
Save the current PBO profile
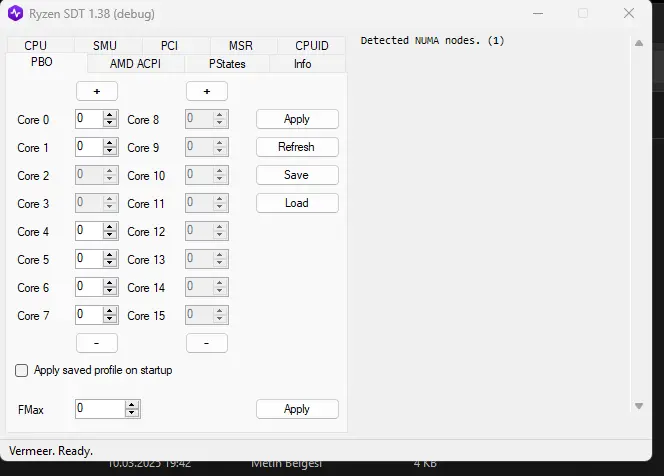(x=297, y=175)
